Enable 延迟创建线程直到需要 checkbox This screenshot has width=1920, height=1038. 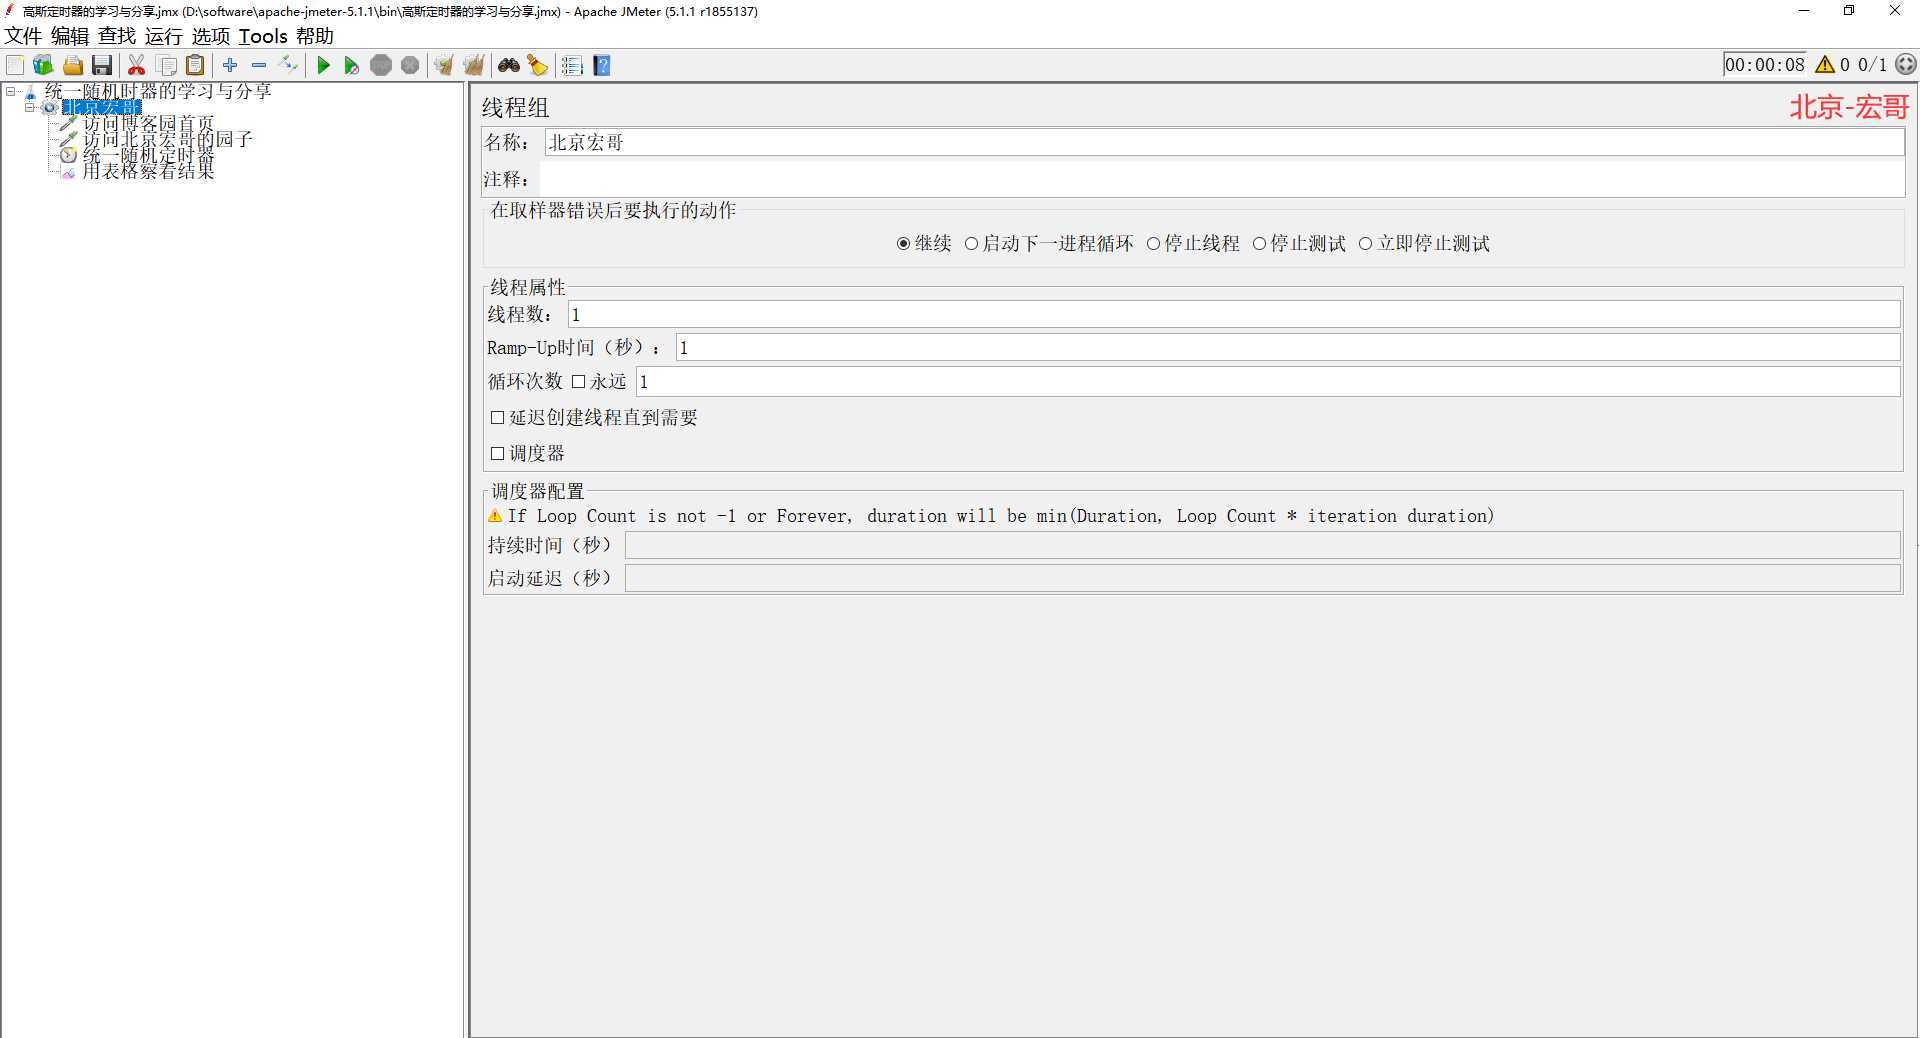coord(497,418)
